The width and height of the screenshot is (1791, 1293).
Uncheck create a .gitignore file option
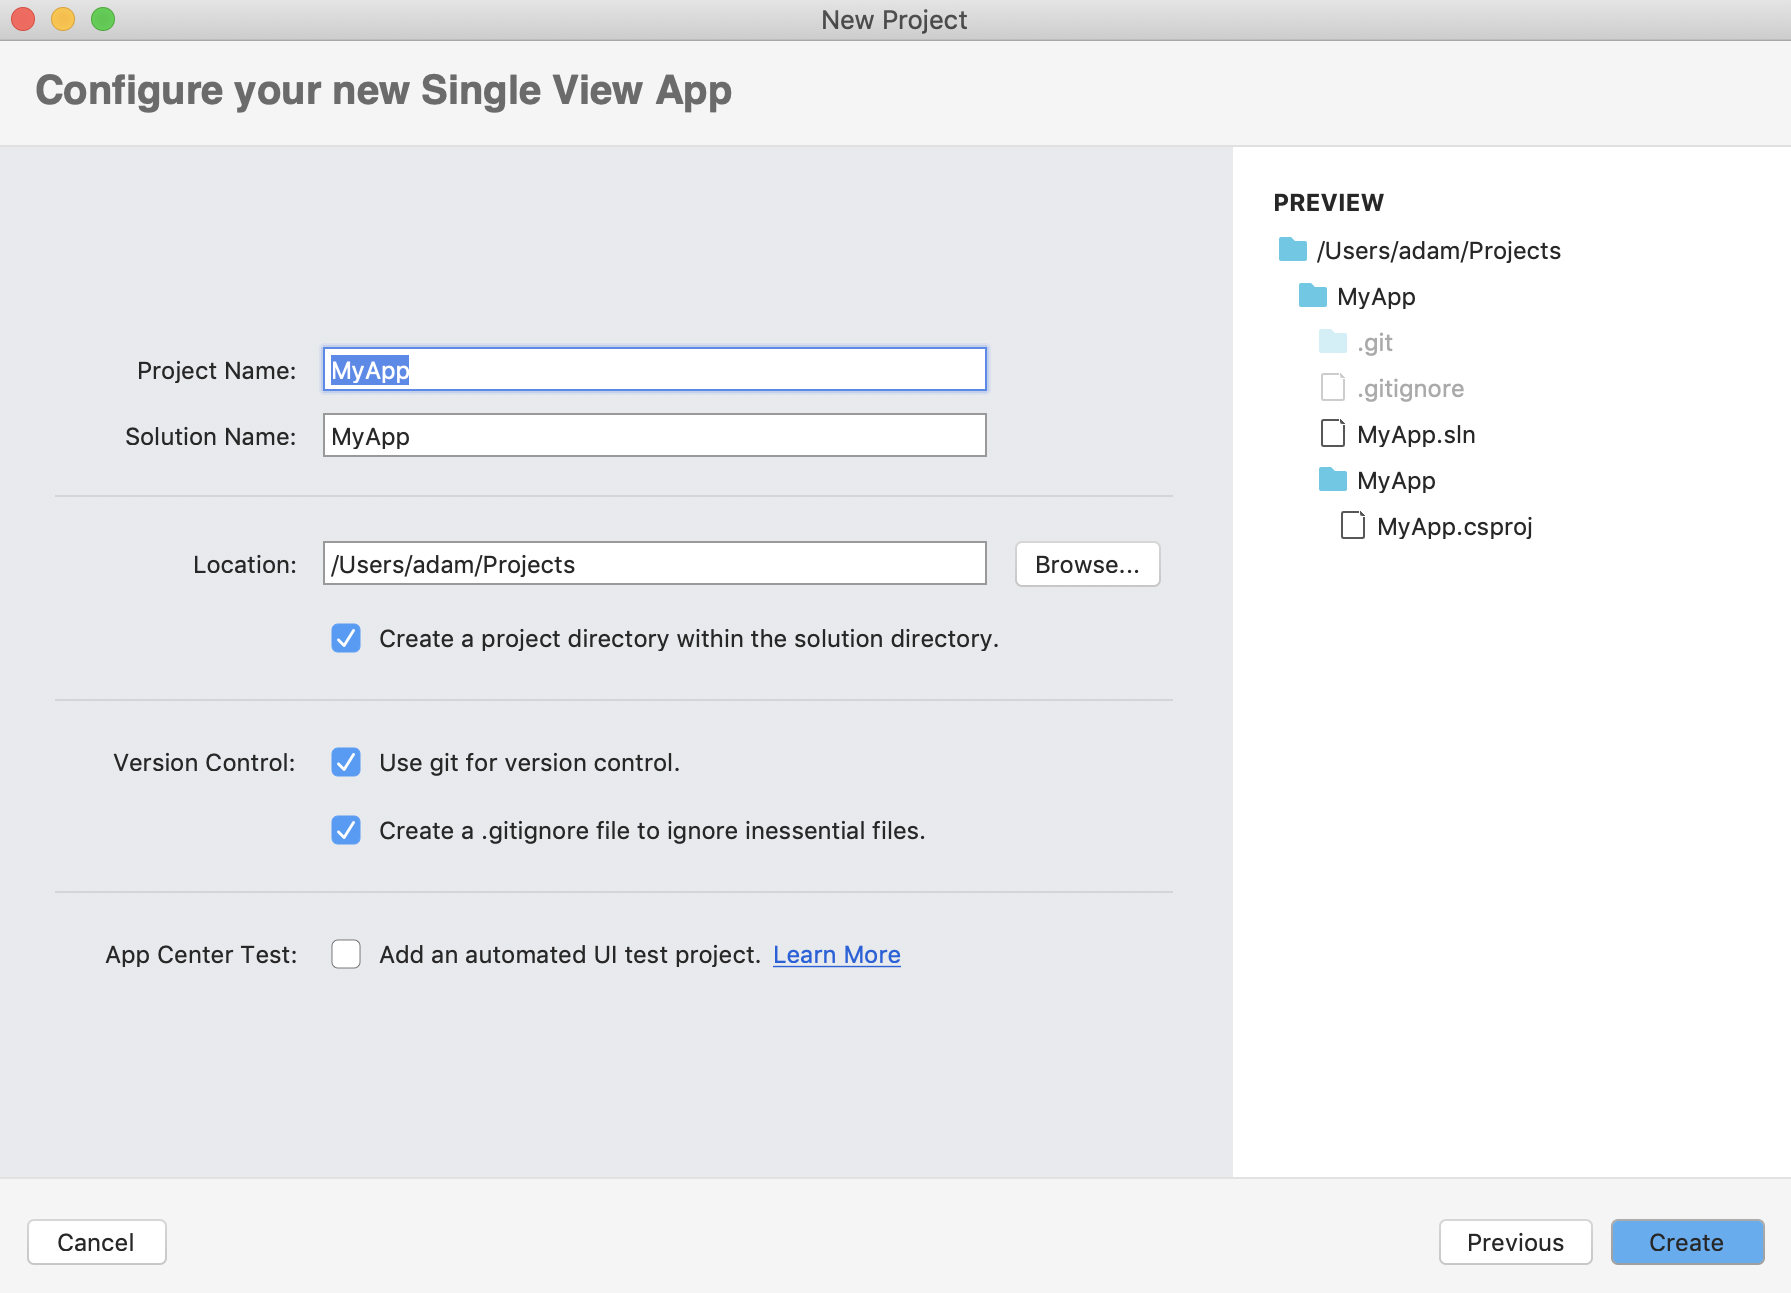click(346, 830)
